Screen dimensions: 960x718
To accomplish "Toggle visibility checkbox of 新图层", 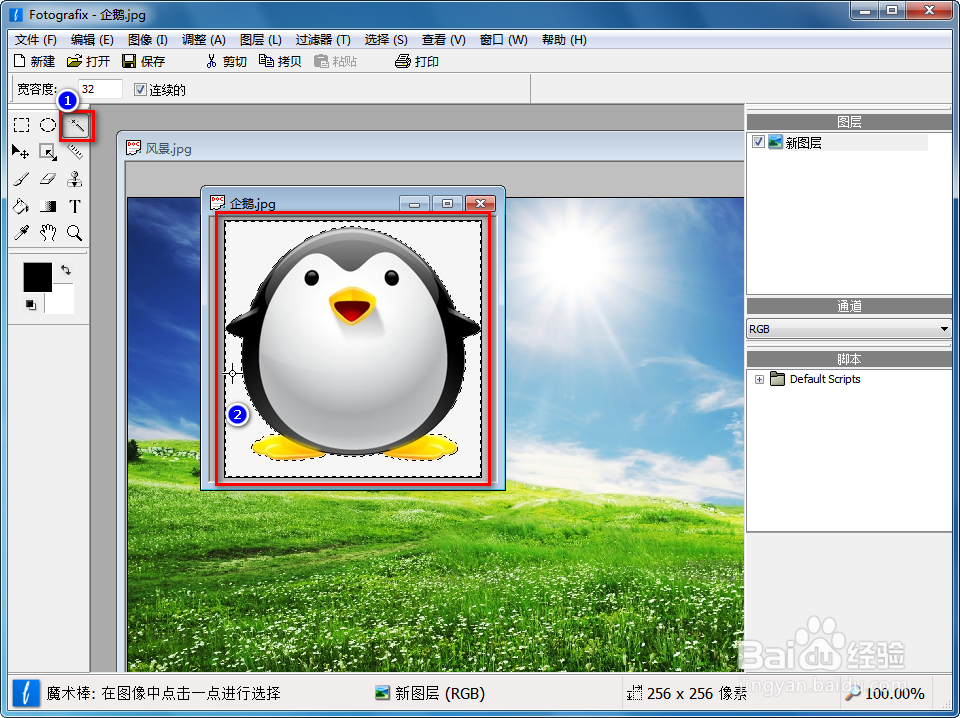I will pyautogui.click(x=758, y=142).
